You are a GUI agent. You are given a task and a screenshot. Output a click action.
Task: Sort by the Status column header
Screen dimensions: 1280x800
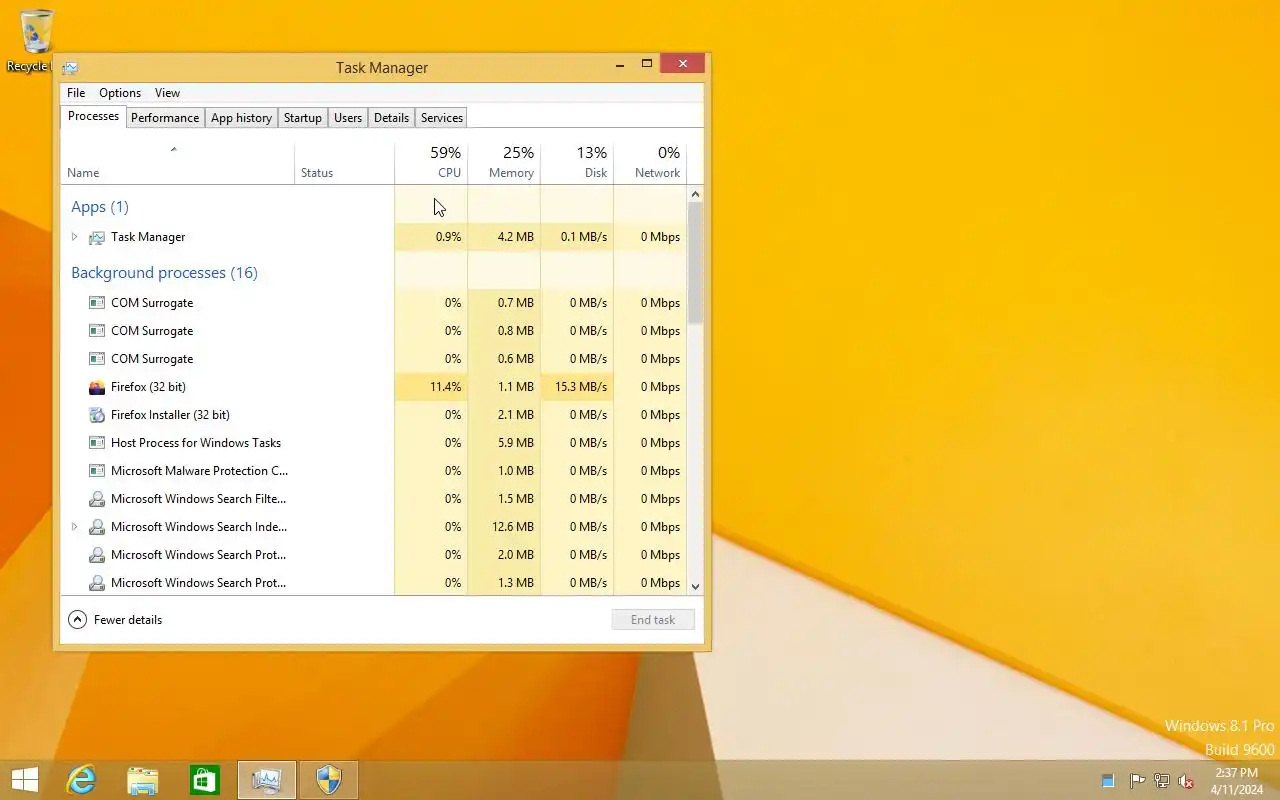pos(344,162)
